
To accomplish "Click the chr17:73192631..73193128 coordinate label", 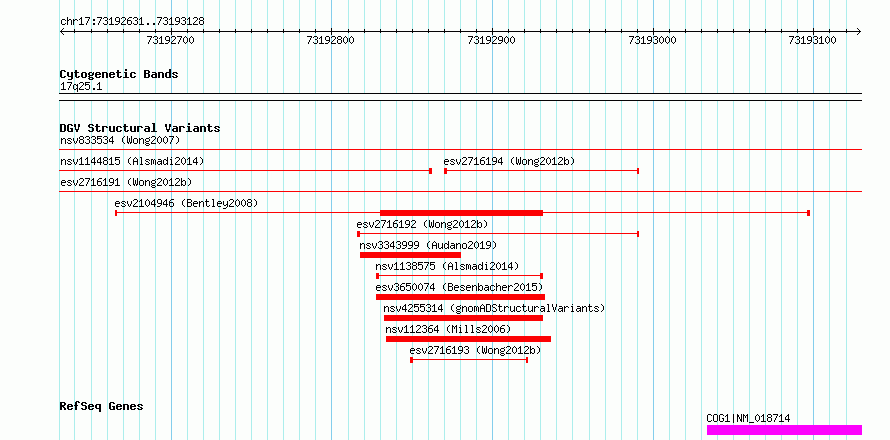I will 132,22.
